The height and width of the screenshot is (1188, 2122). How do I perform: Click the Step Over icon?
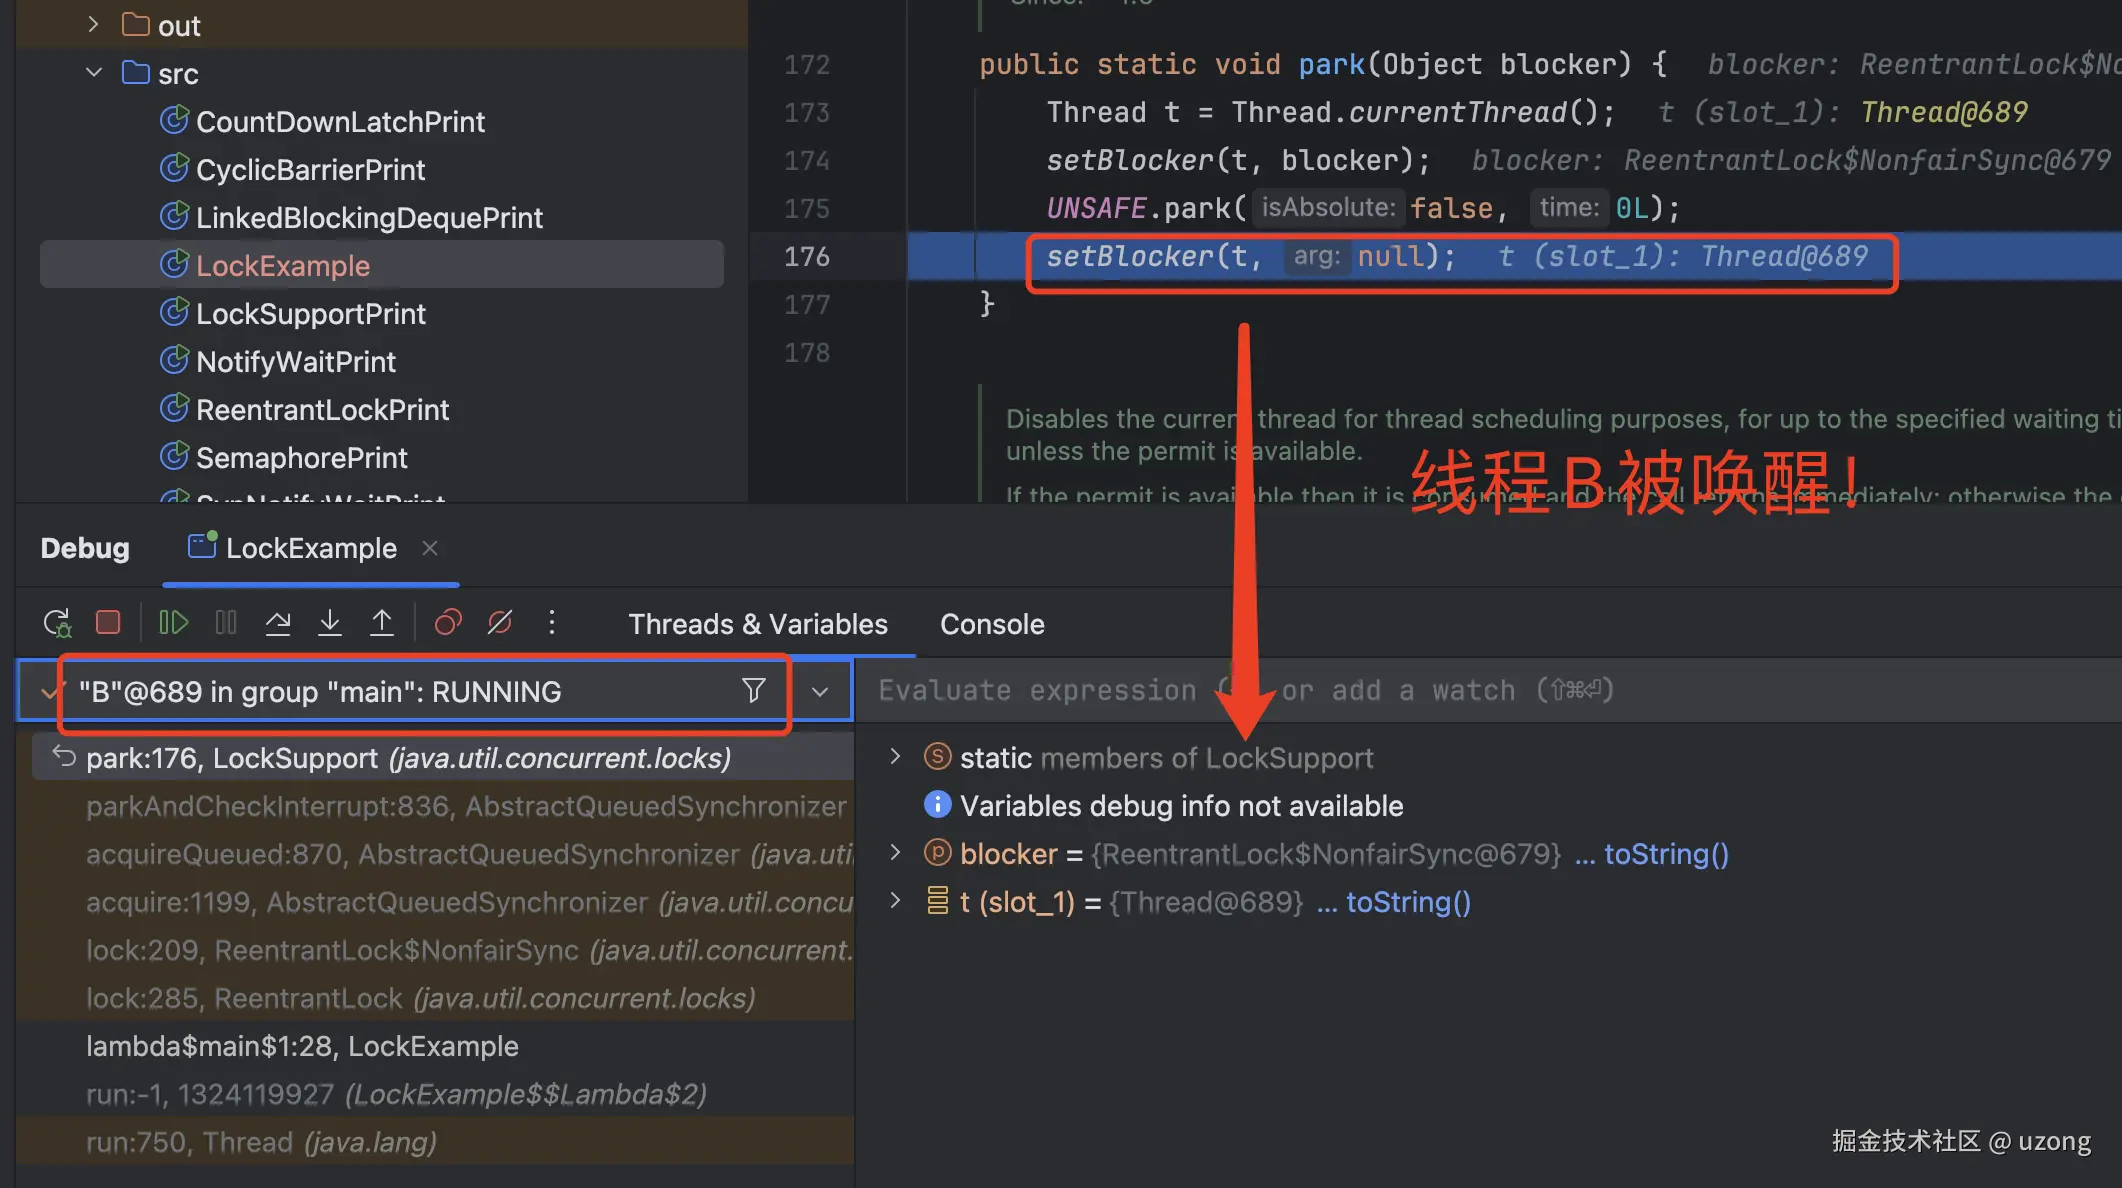[278, 623]
